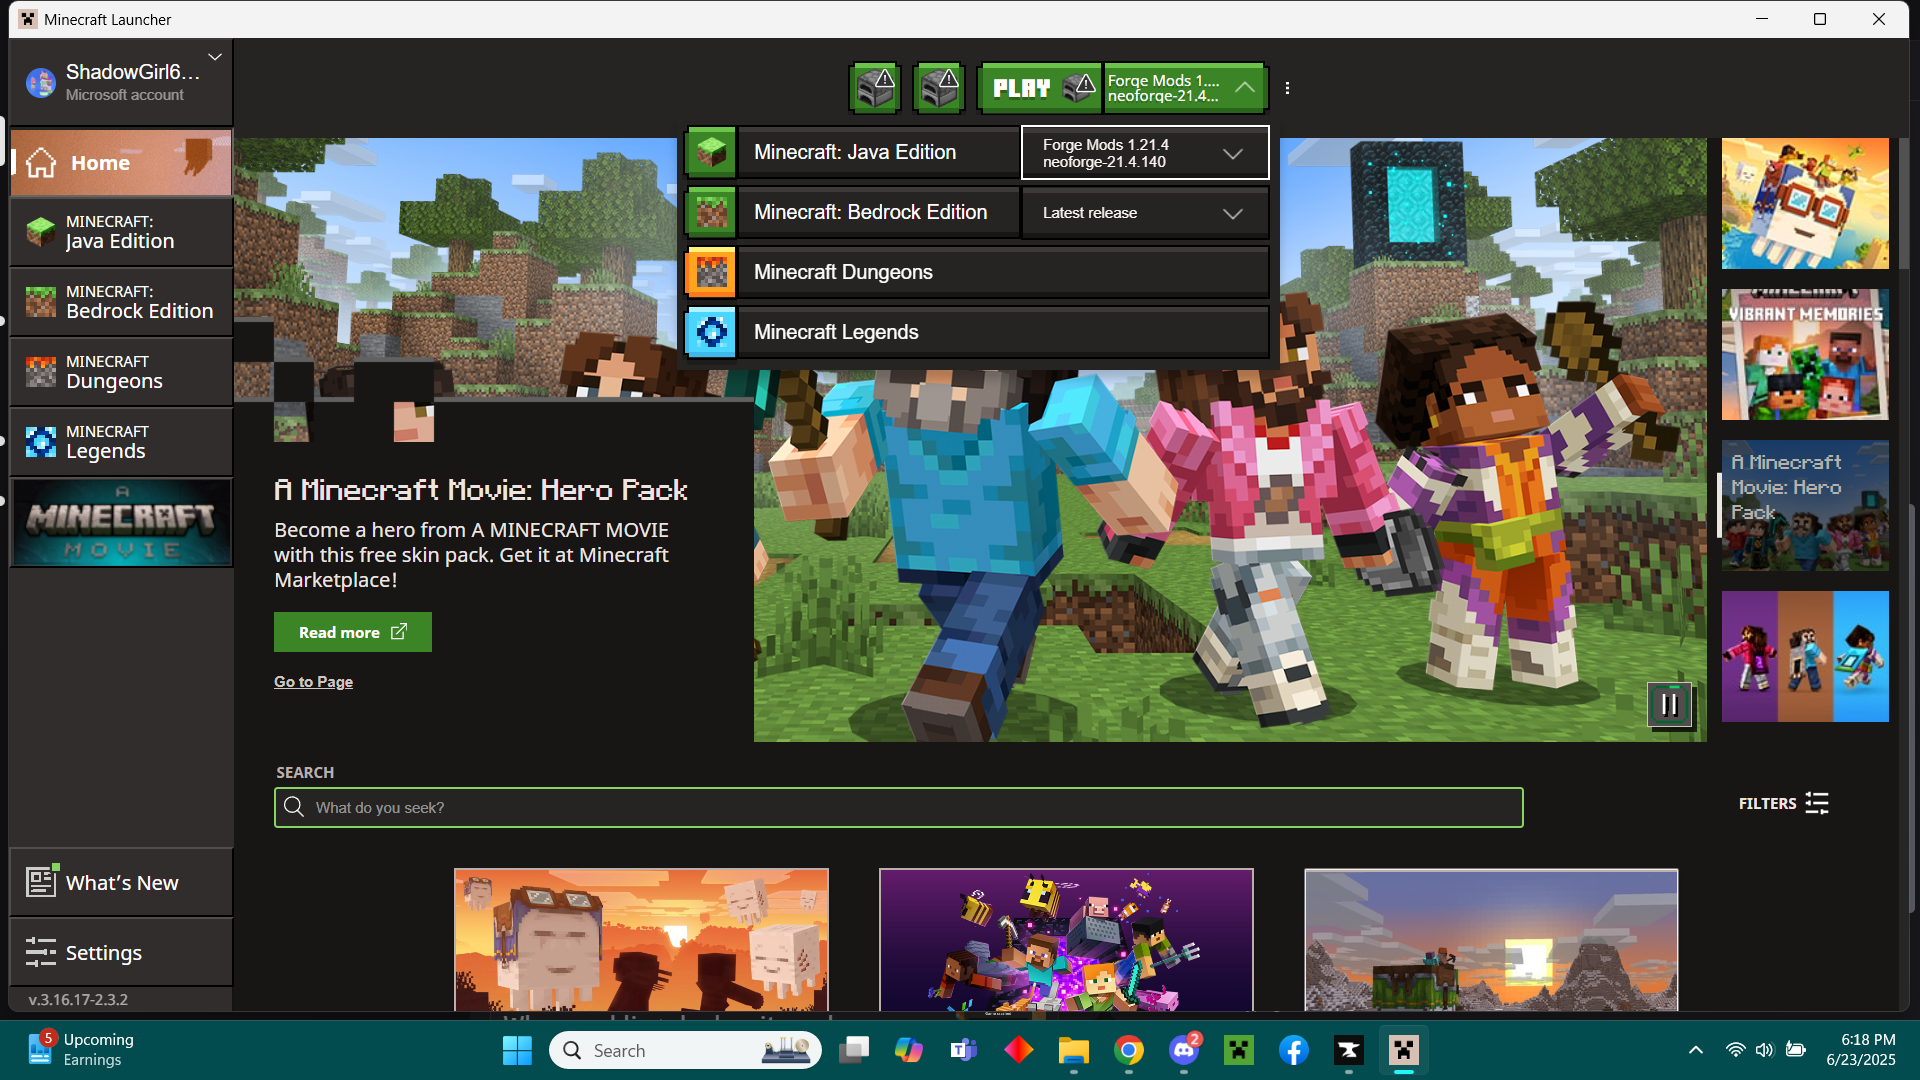The width and height of the screenshot is (1920, 1080).
Task: Open the three-dot more options menu
Action: click(x=1287, y=88)
